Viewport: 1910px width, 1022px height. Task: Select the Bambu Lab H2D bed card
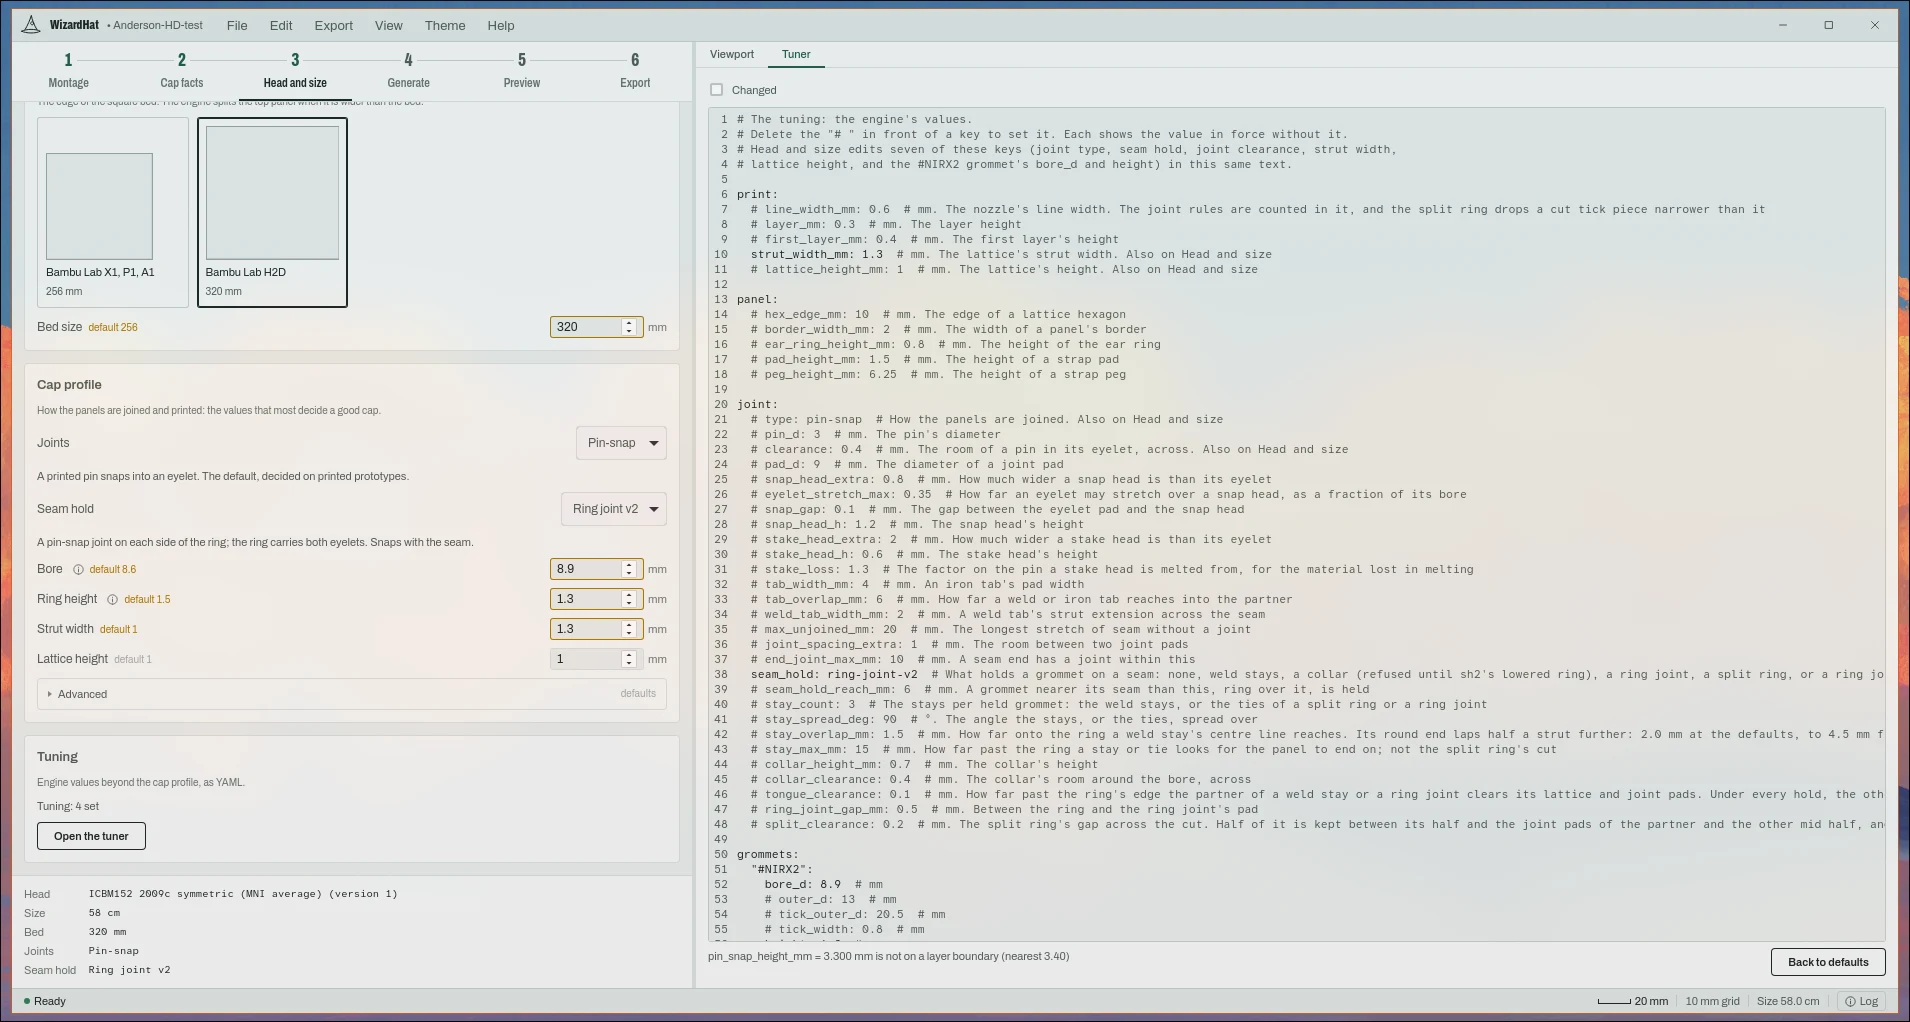[x=272, y=212]
